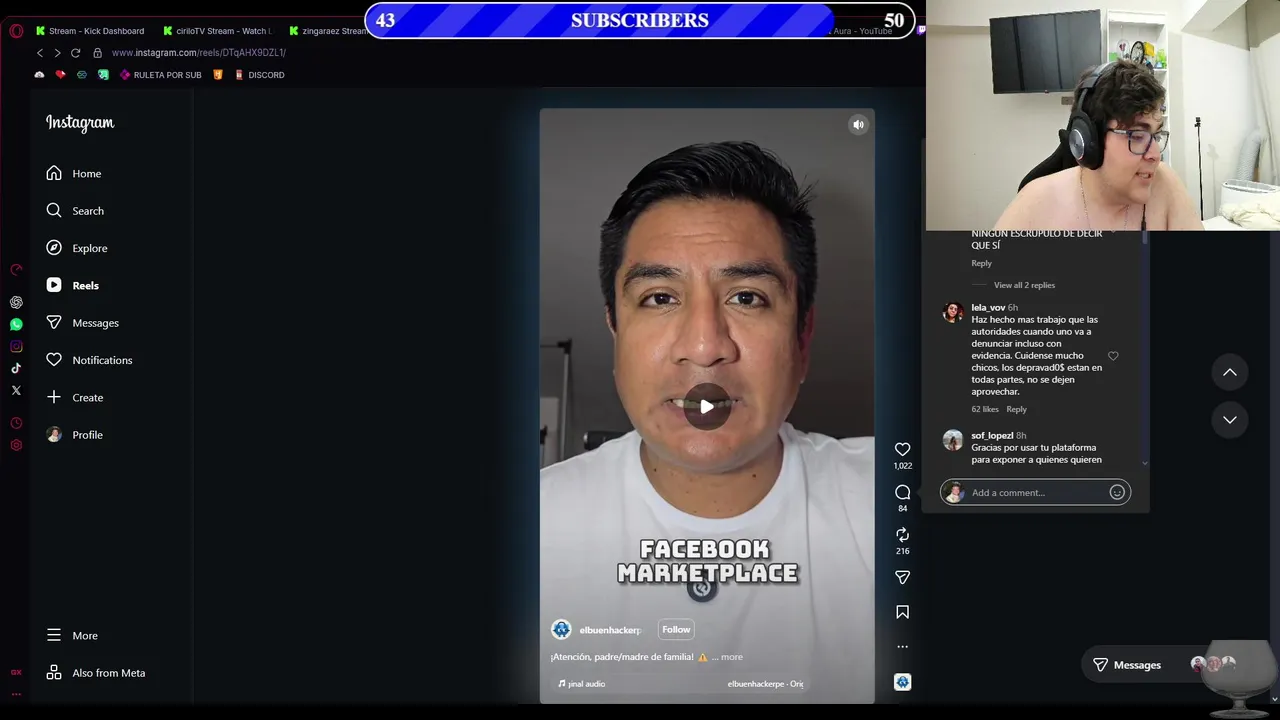The width and height of the screenshot is (1280, 720).
Task: Open Instagram Home from sidebar
Action: pos(73,173)
